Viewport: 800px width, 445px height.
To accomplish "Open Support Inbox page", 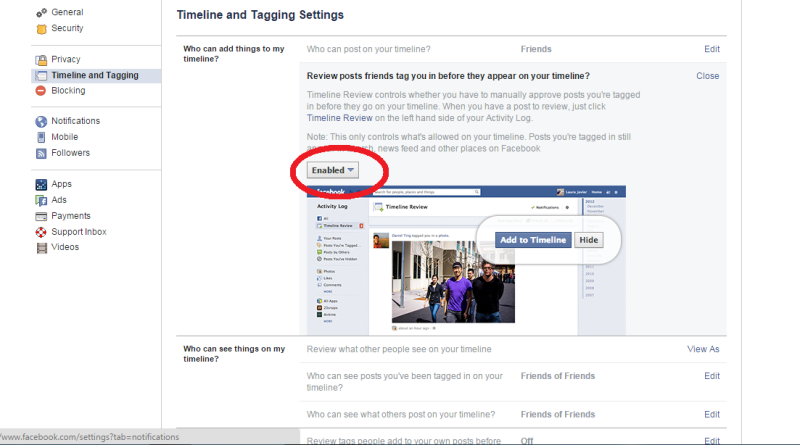I will point(79,232).
